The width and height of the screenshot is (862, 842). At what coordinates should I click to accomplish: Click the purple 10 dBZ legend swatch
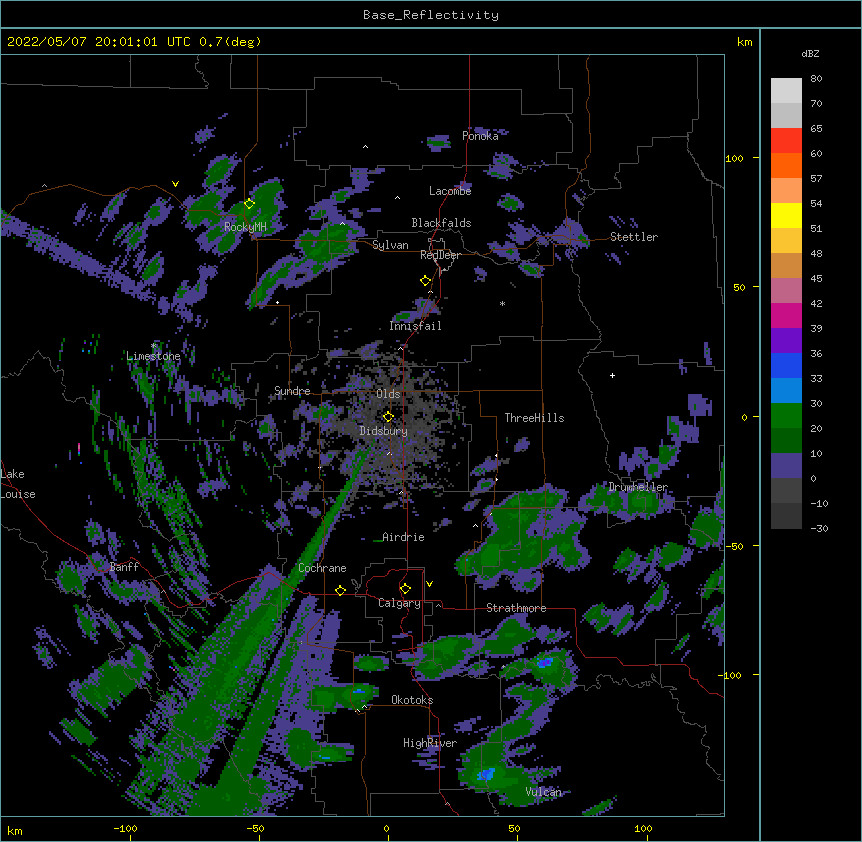coord(786,466)
